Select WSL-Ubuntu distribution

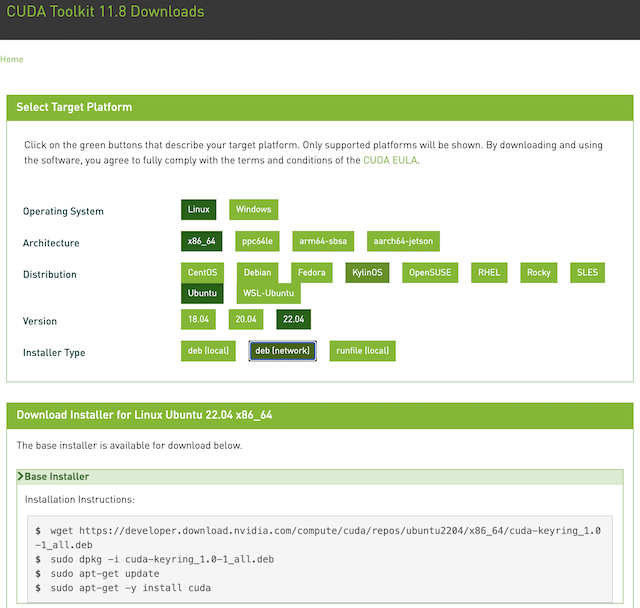(x=269, y=294)
